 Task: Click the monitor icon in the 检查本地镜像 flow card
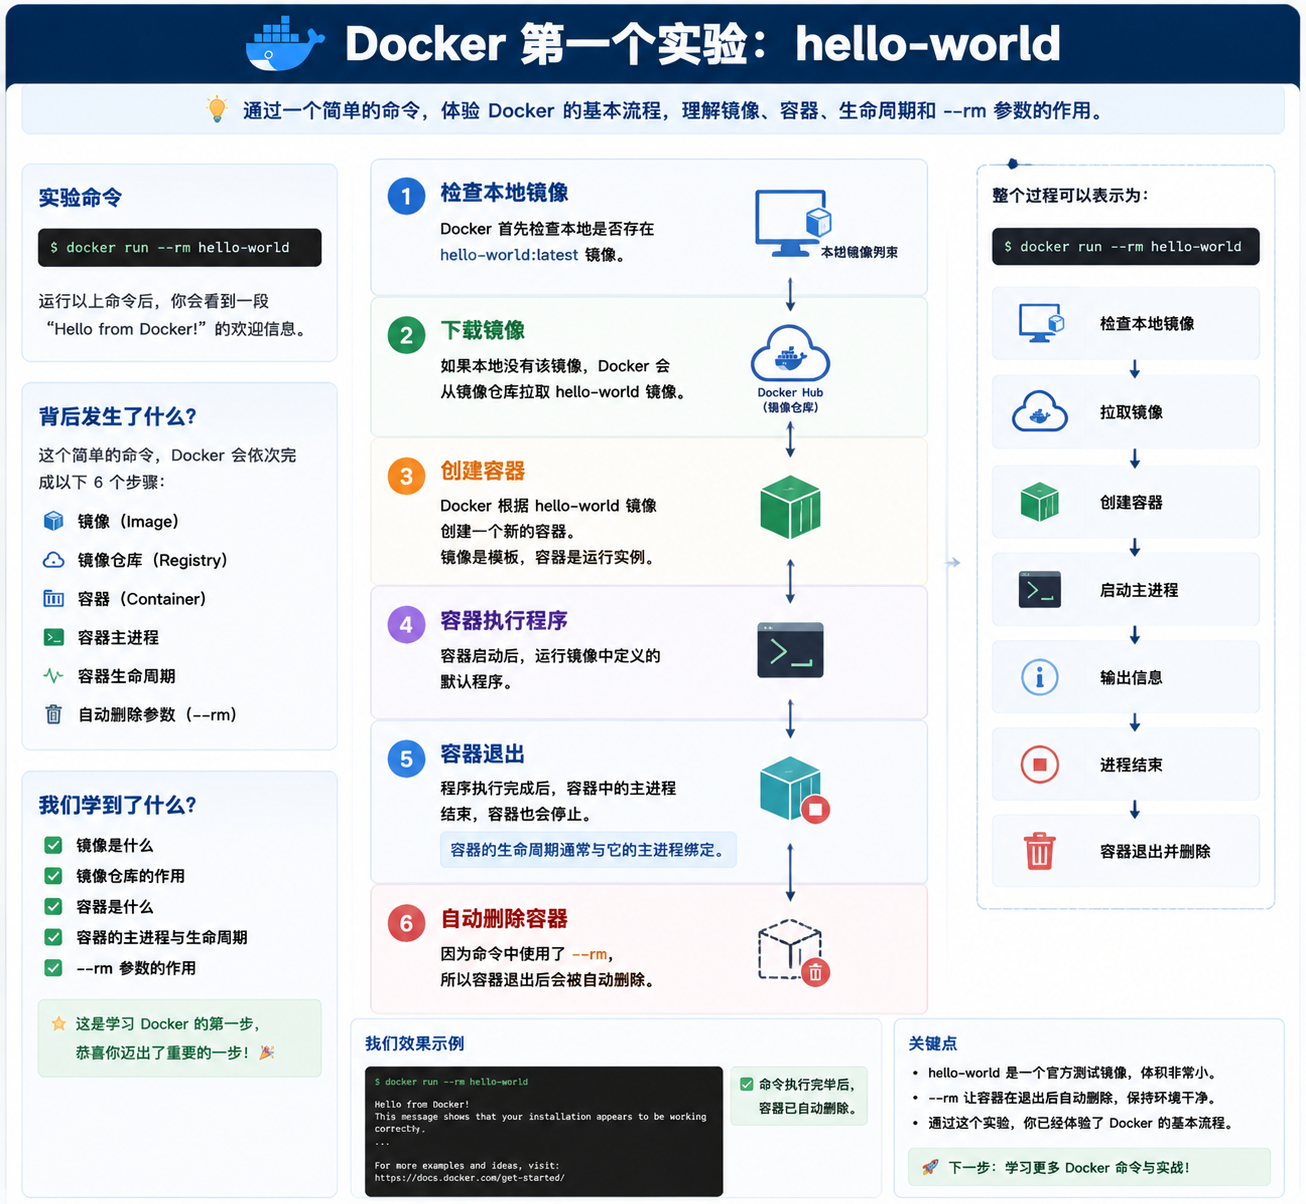click(1041, 323)
